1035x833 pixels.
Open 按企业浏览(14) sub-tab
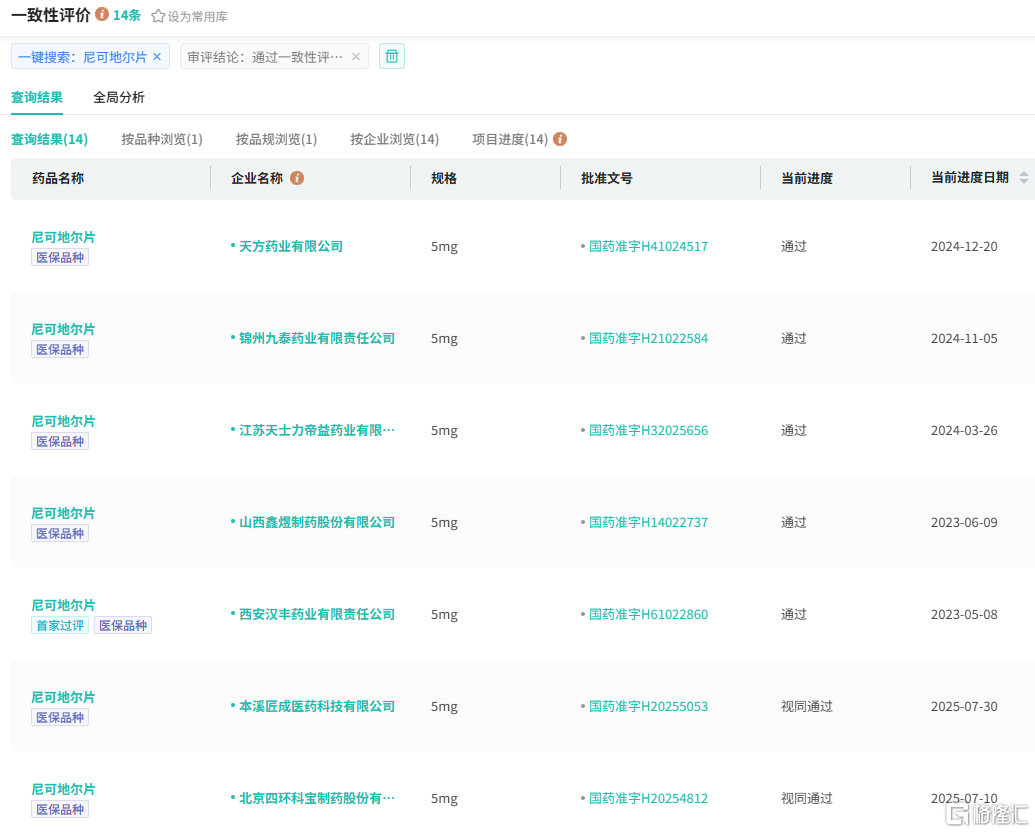pos(394,139)
